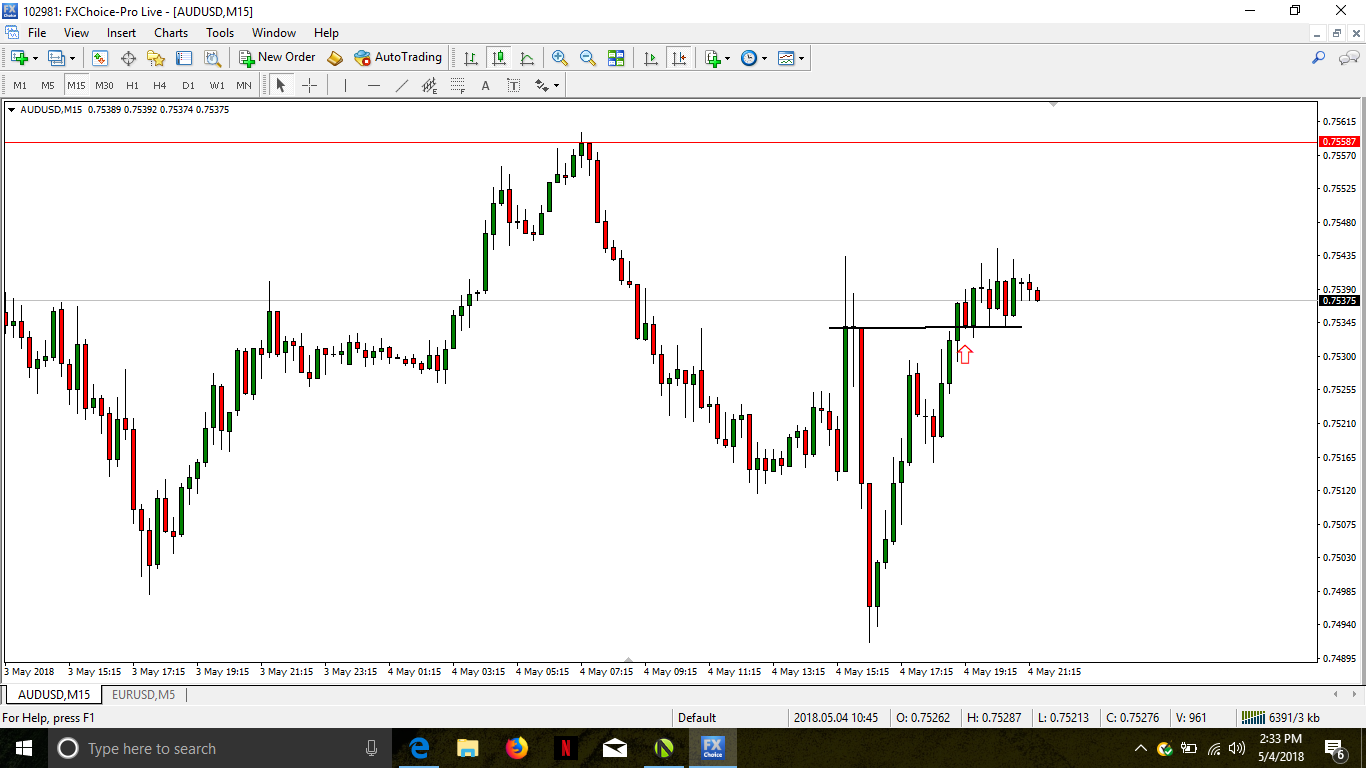Open the periodicity clock dropdown
This screenshot has width=1366, height=768.
point(764,58)
